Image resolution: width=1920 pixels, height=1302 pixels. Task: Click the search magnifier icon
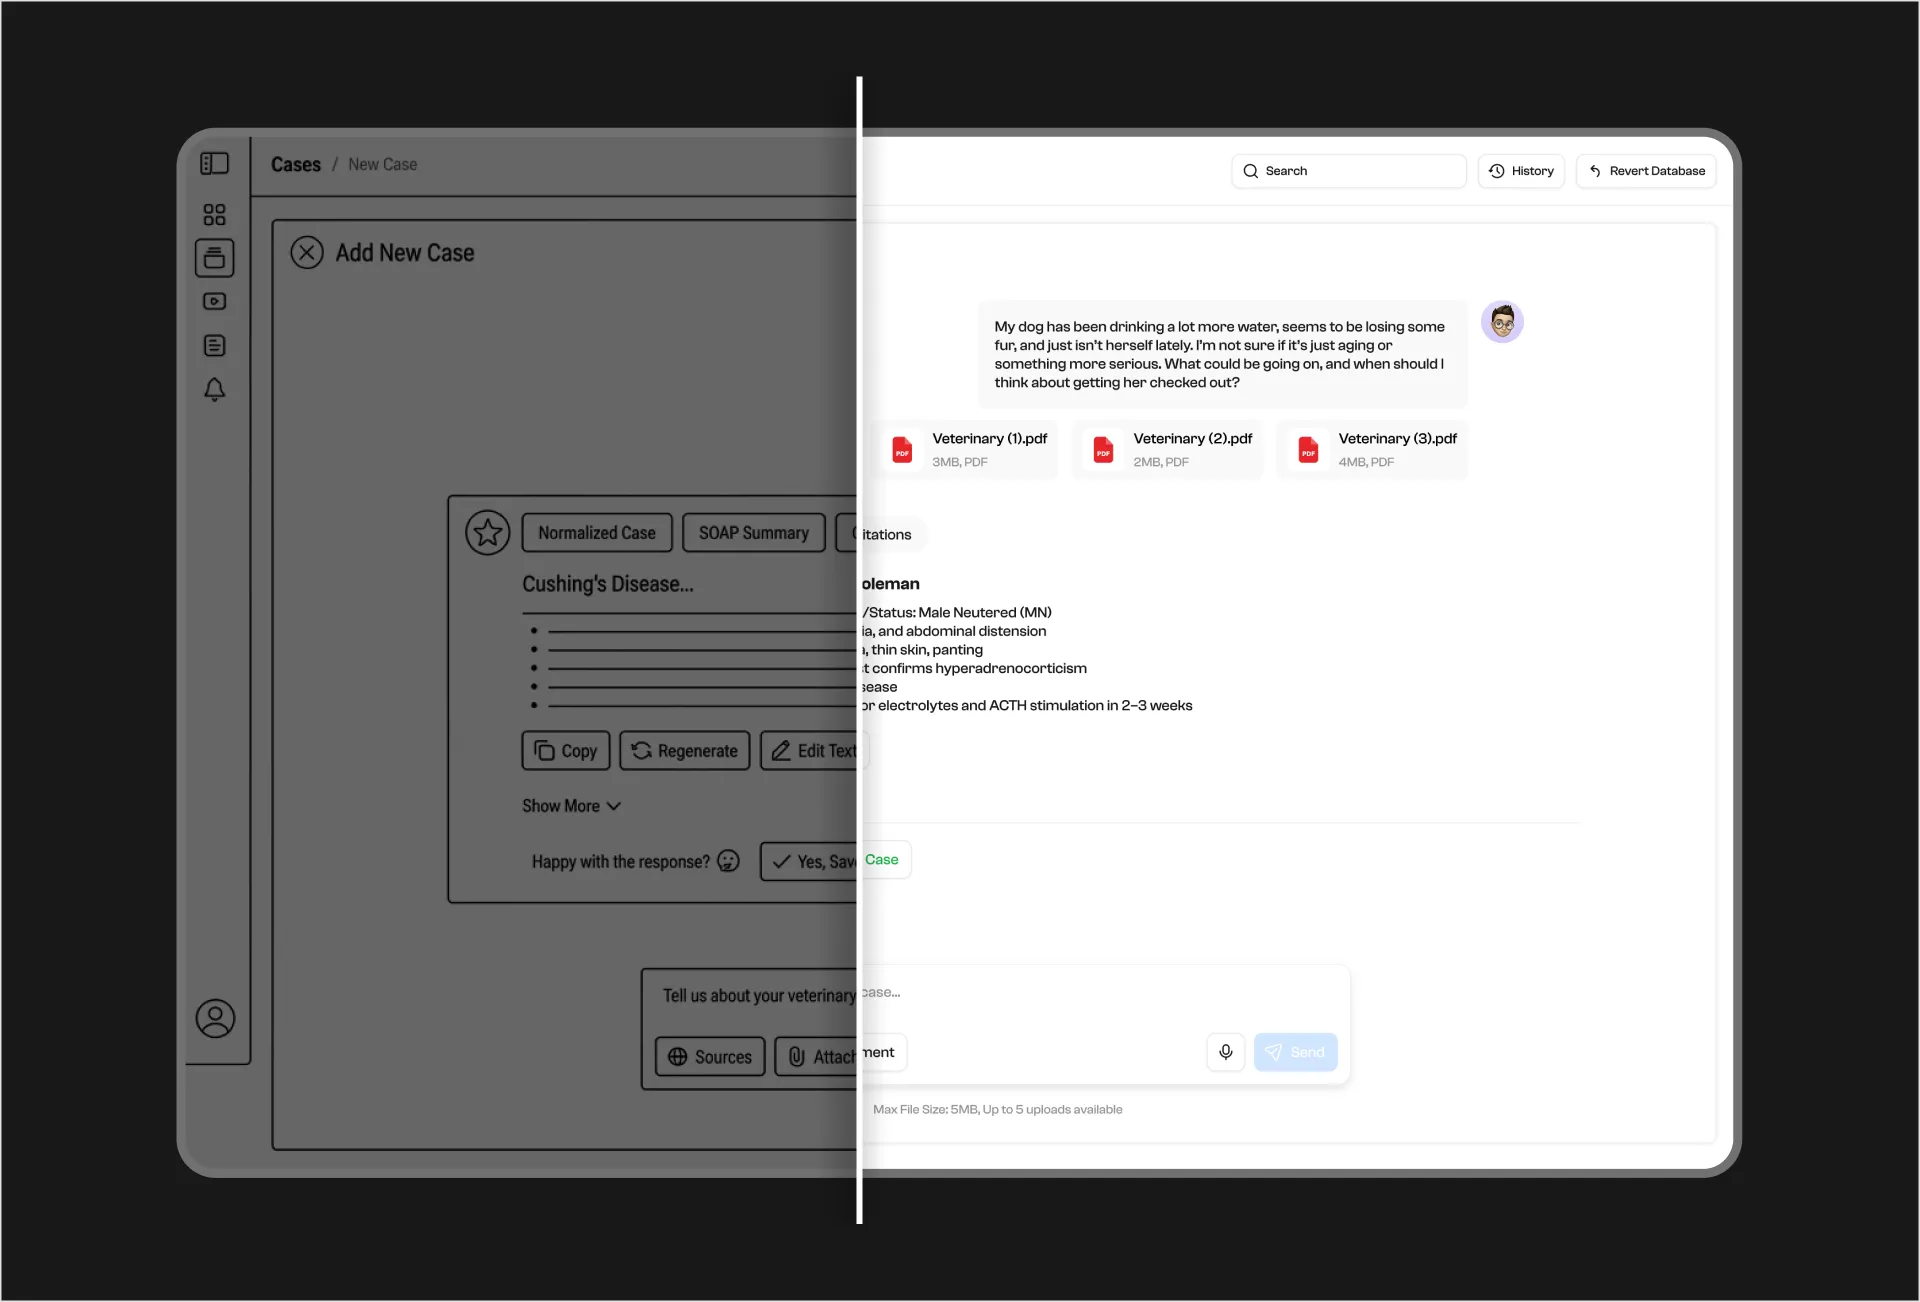pos(1250,171)
